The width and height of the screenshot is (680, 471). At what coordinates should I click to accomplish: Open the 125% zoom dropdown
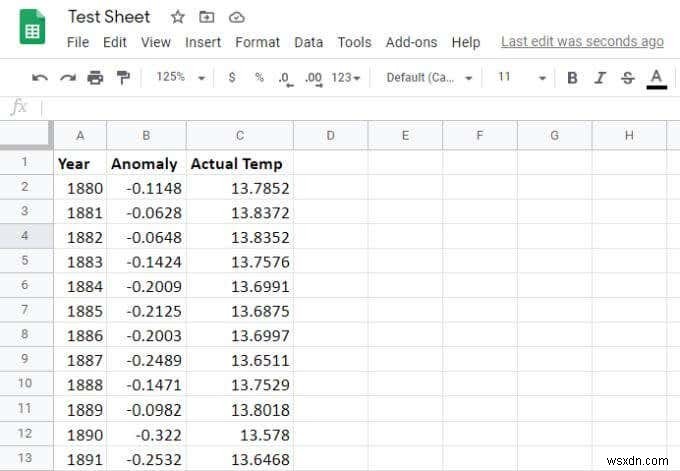click(180, 78)
